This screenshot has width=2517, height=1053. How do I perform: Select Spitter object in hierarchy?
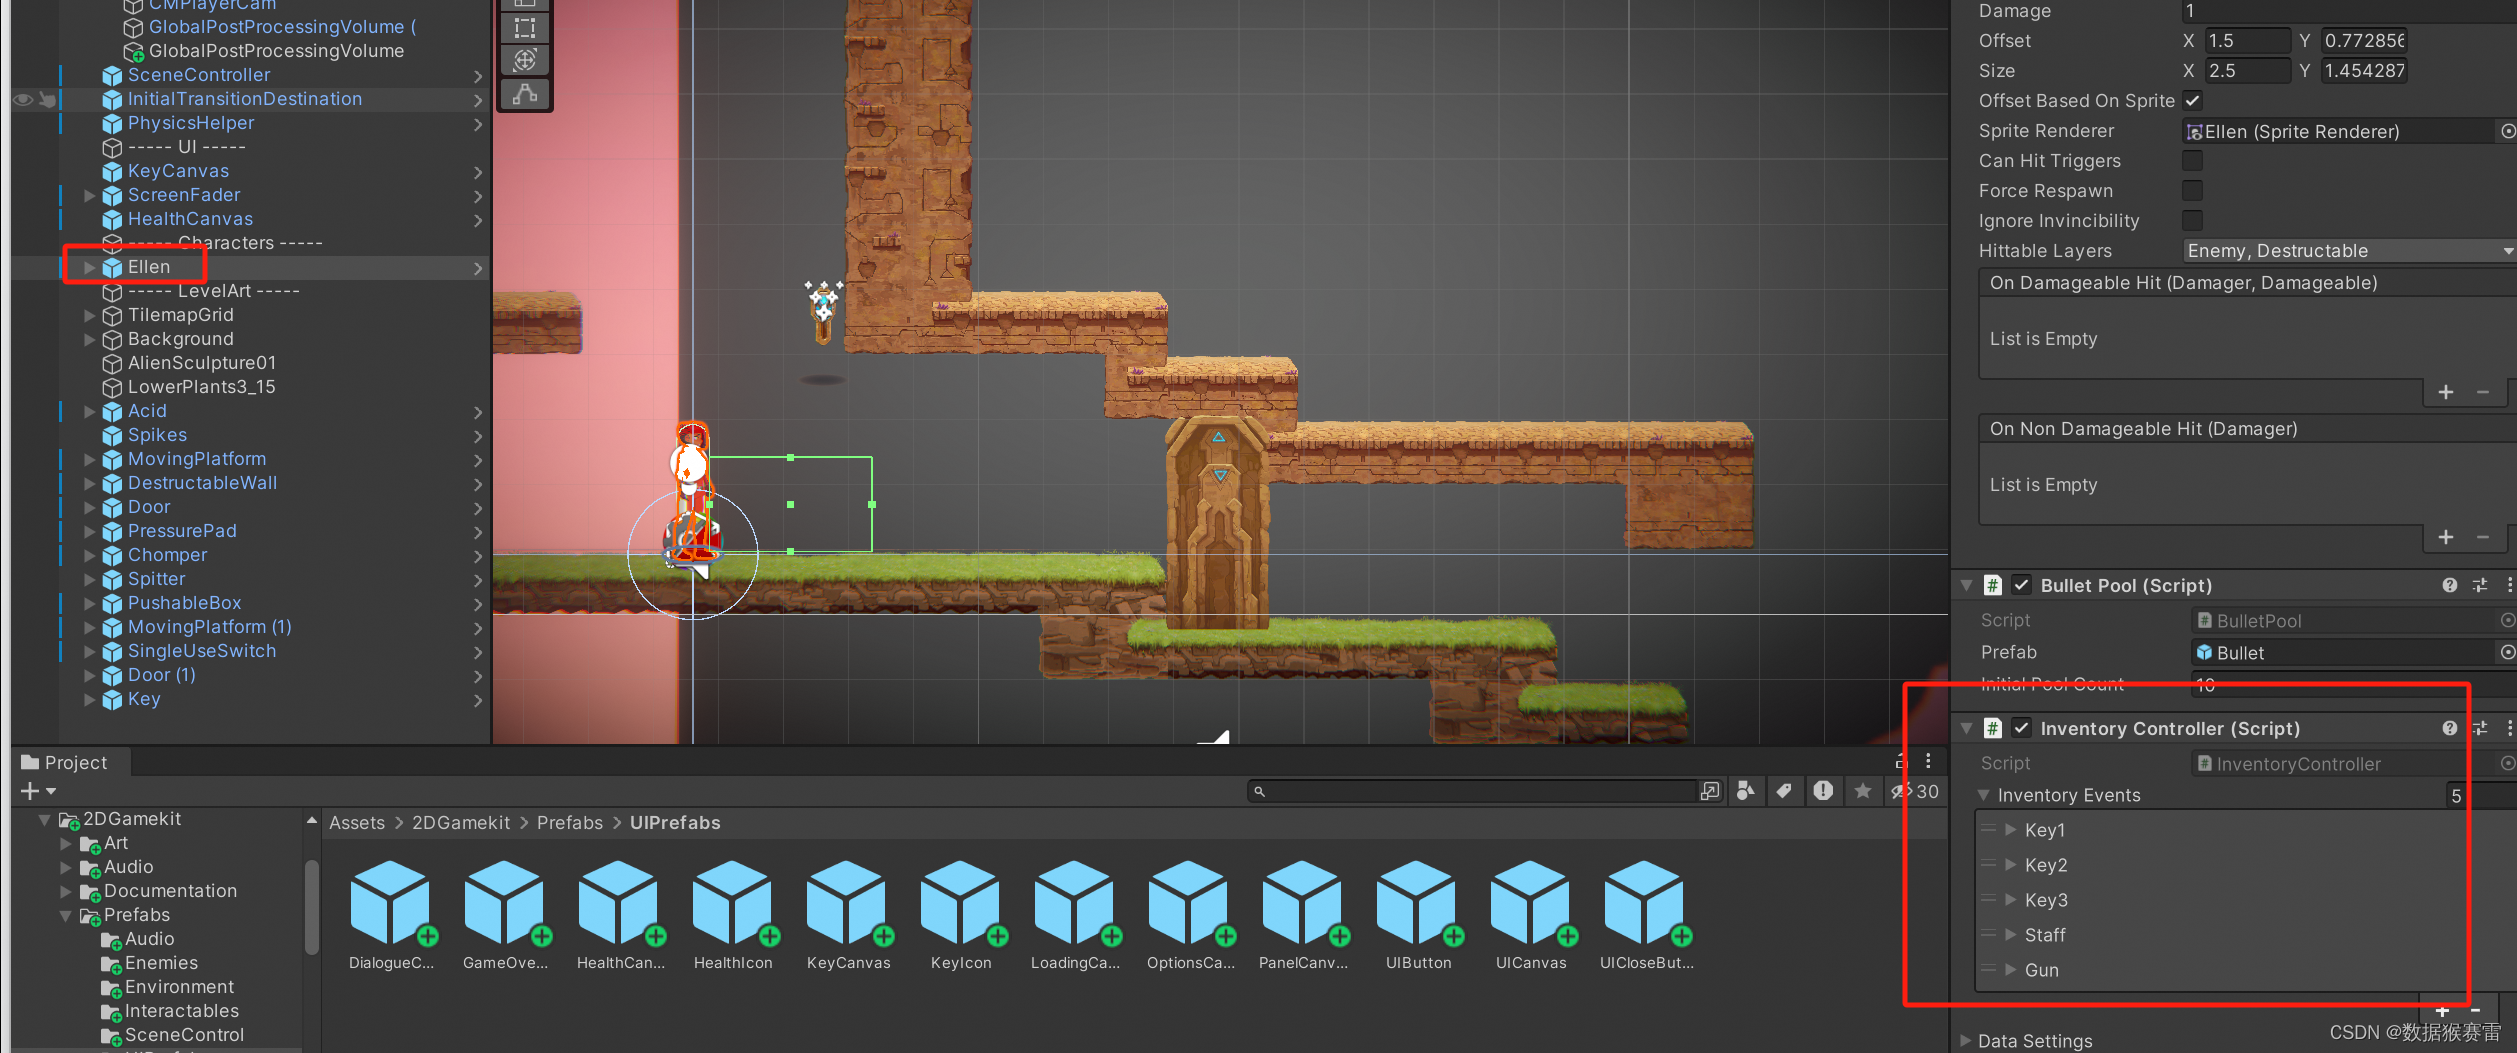[156, 579]
